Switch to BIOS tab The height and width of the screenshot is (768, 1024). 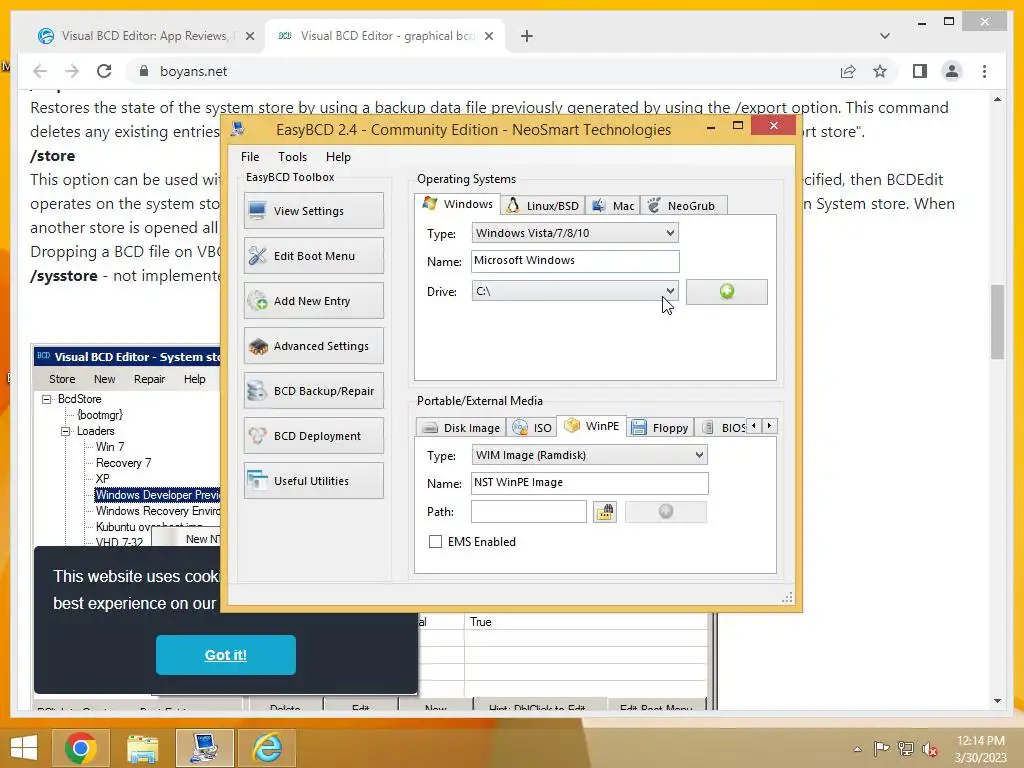click(721, 428)
